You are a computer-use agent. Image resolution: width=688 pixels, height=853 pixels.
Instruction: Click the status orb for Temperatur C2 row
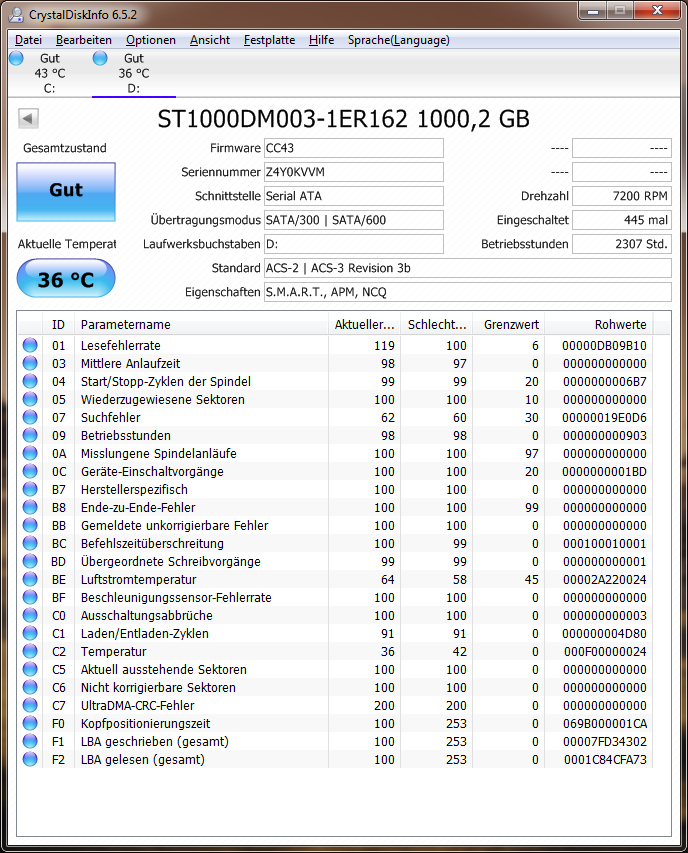30,651
